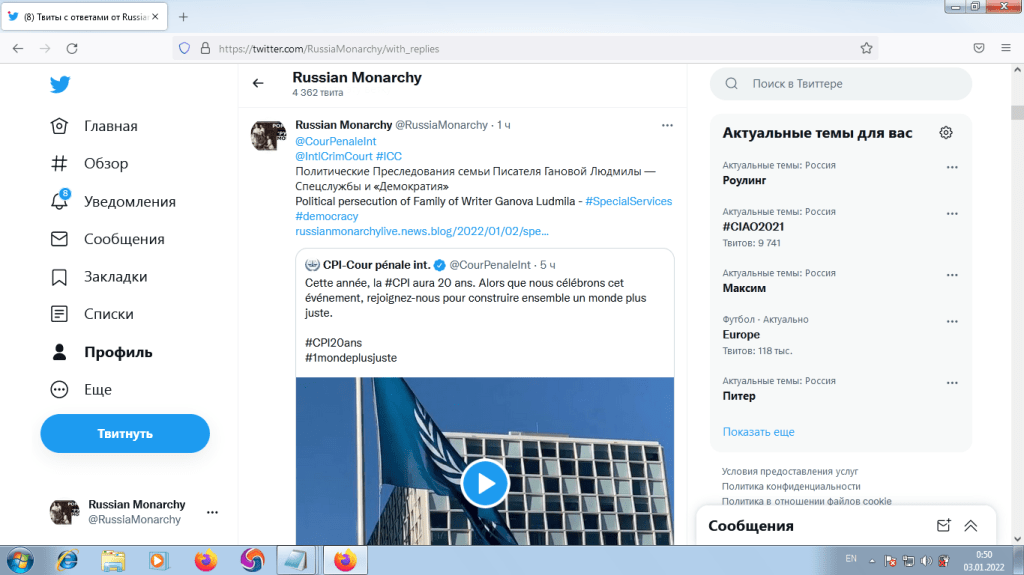Open Главная home page

[94, 126]
